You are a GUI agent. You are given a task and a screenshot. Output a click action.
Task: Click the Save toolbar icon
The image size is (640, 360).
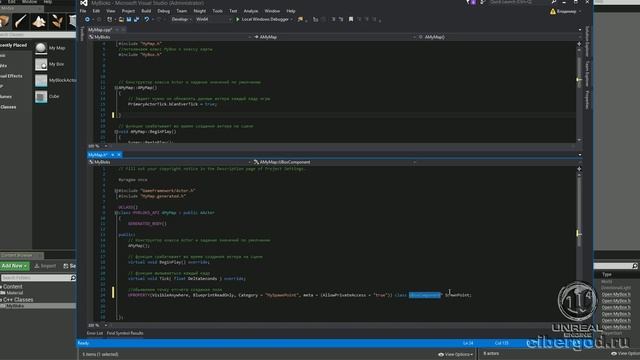click(x=129, y=19)
